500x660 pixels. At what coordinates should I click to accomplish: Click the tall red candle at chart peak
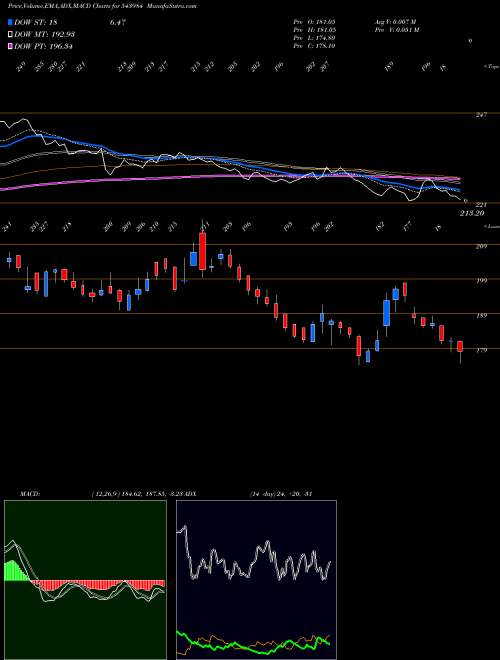click(x=202, y=251)
